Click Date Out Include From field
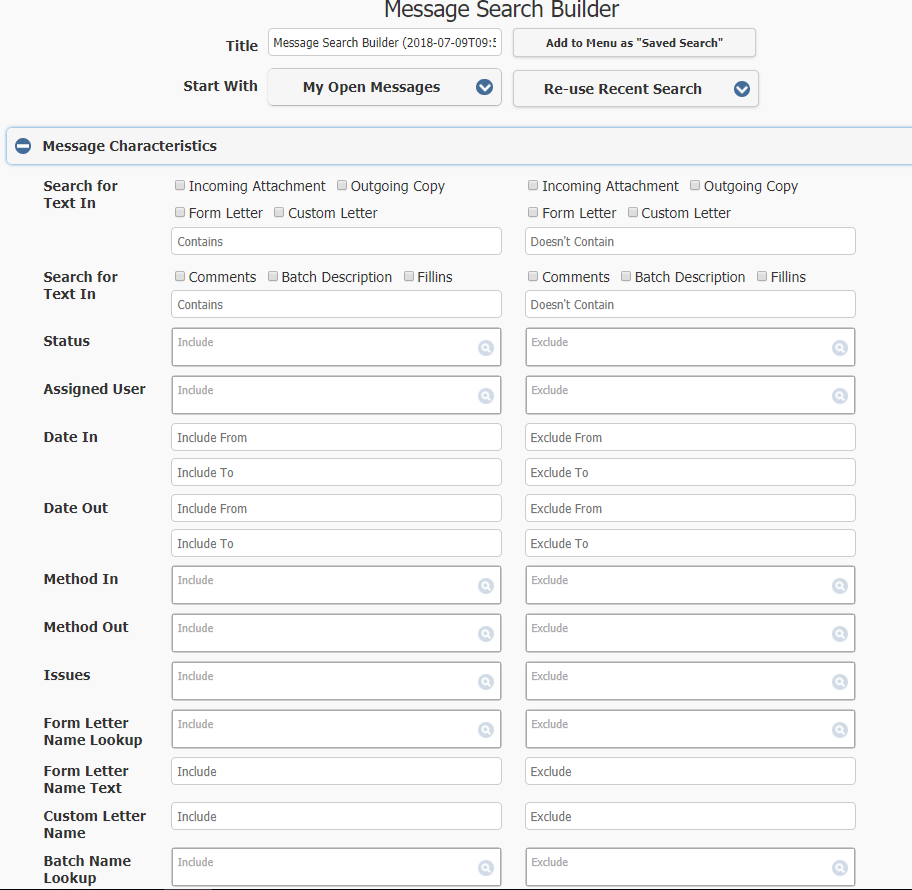 [336, 508]
